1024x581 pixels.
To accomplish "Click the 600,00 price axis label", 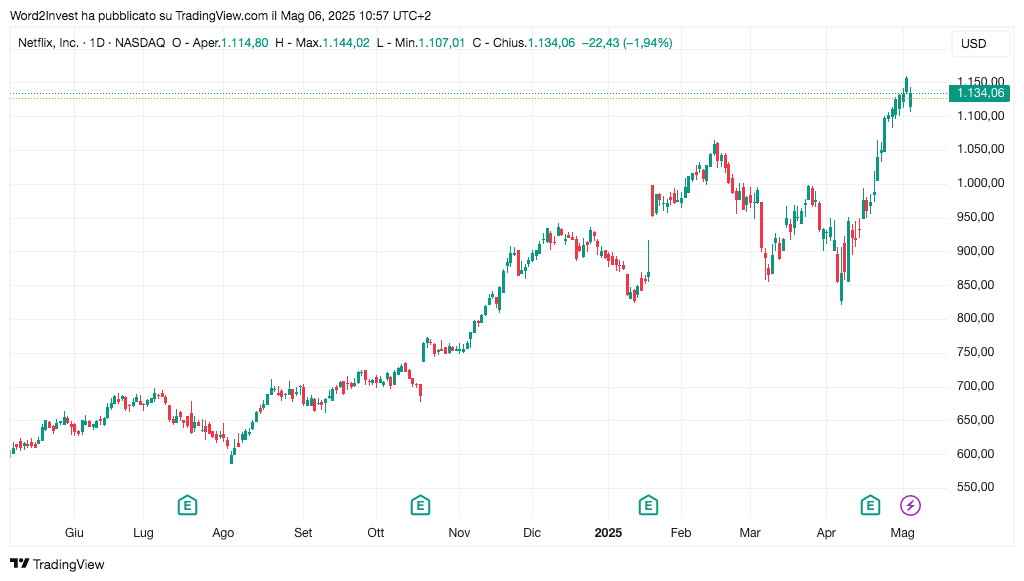I will point(975,454).
